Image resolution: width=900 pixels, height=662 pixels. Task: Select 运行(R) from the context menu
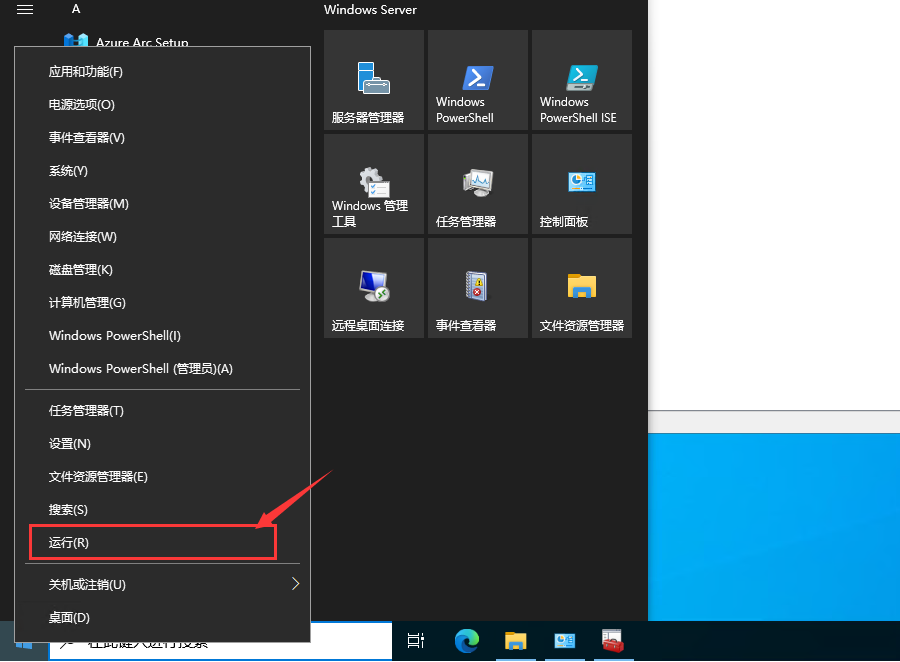click(x=152, y=542)
